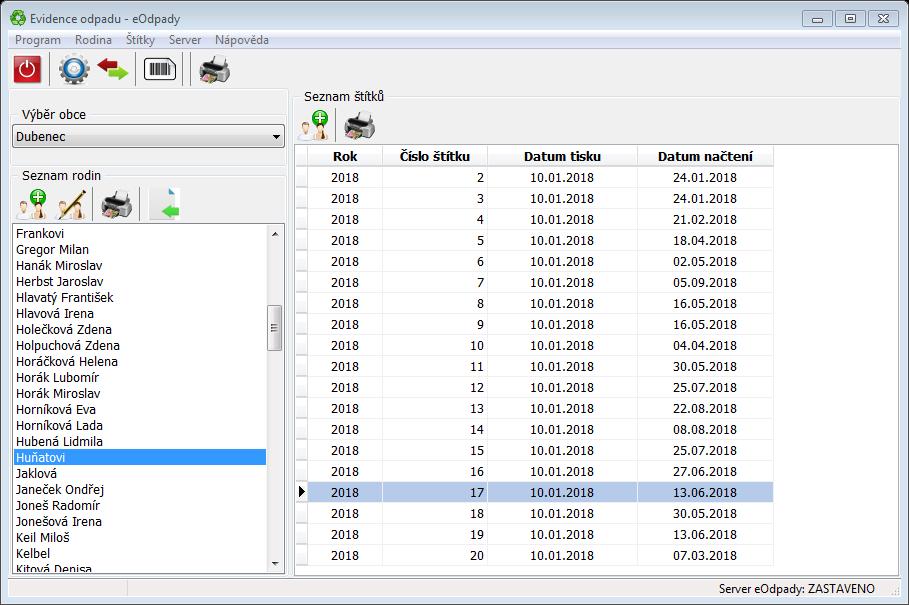Image resolution: width=909 pixels, height=605 pixels.
Task: Select family Janeček Ondřej
Action: 140,490
